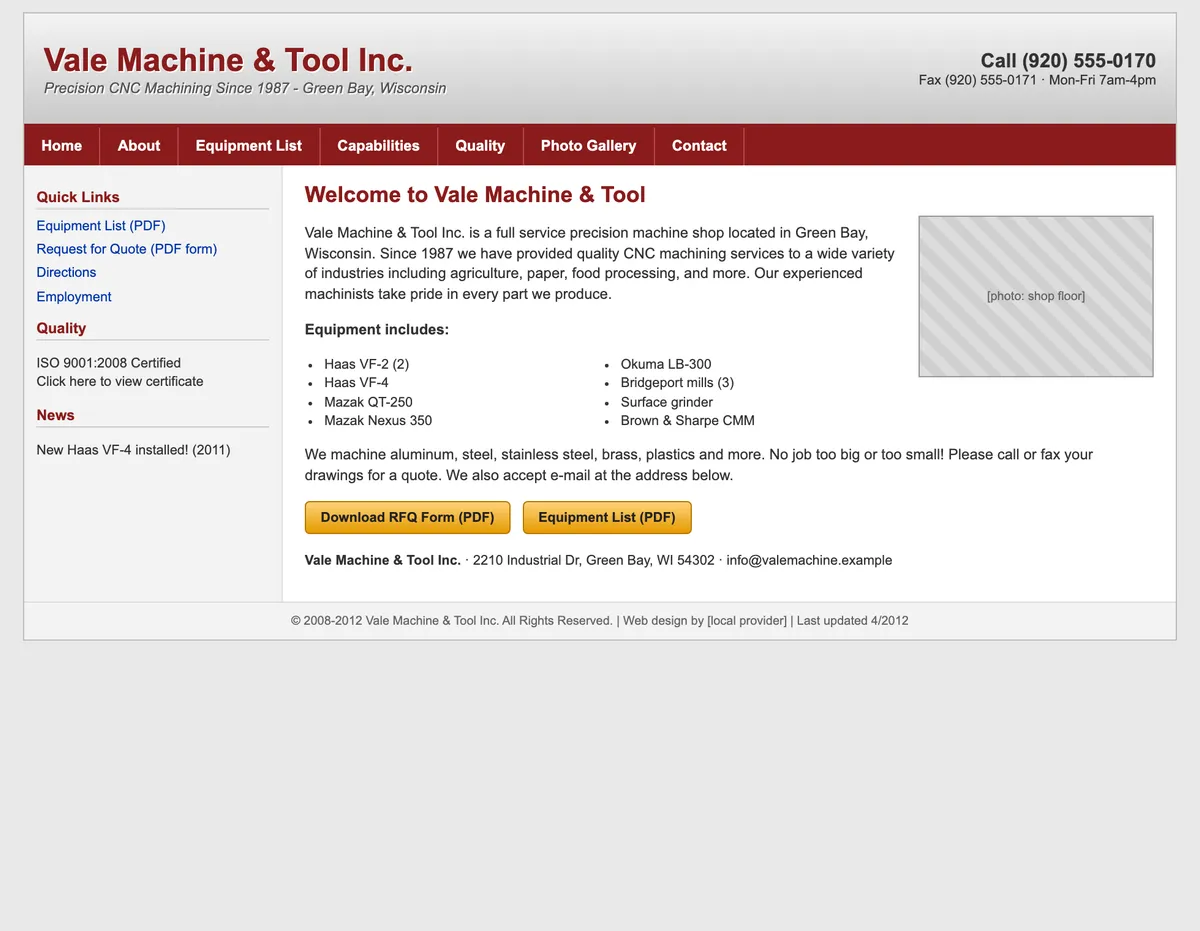Screen dimensions: 1200x931
Task: Click the News sidebar heading
Action: [x=56, y=415]
